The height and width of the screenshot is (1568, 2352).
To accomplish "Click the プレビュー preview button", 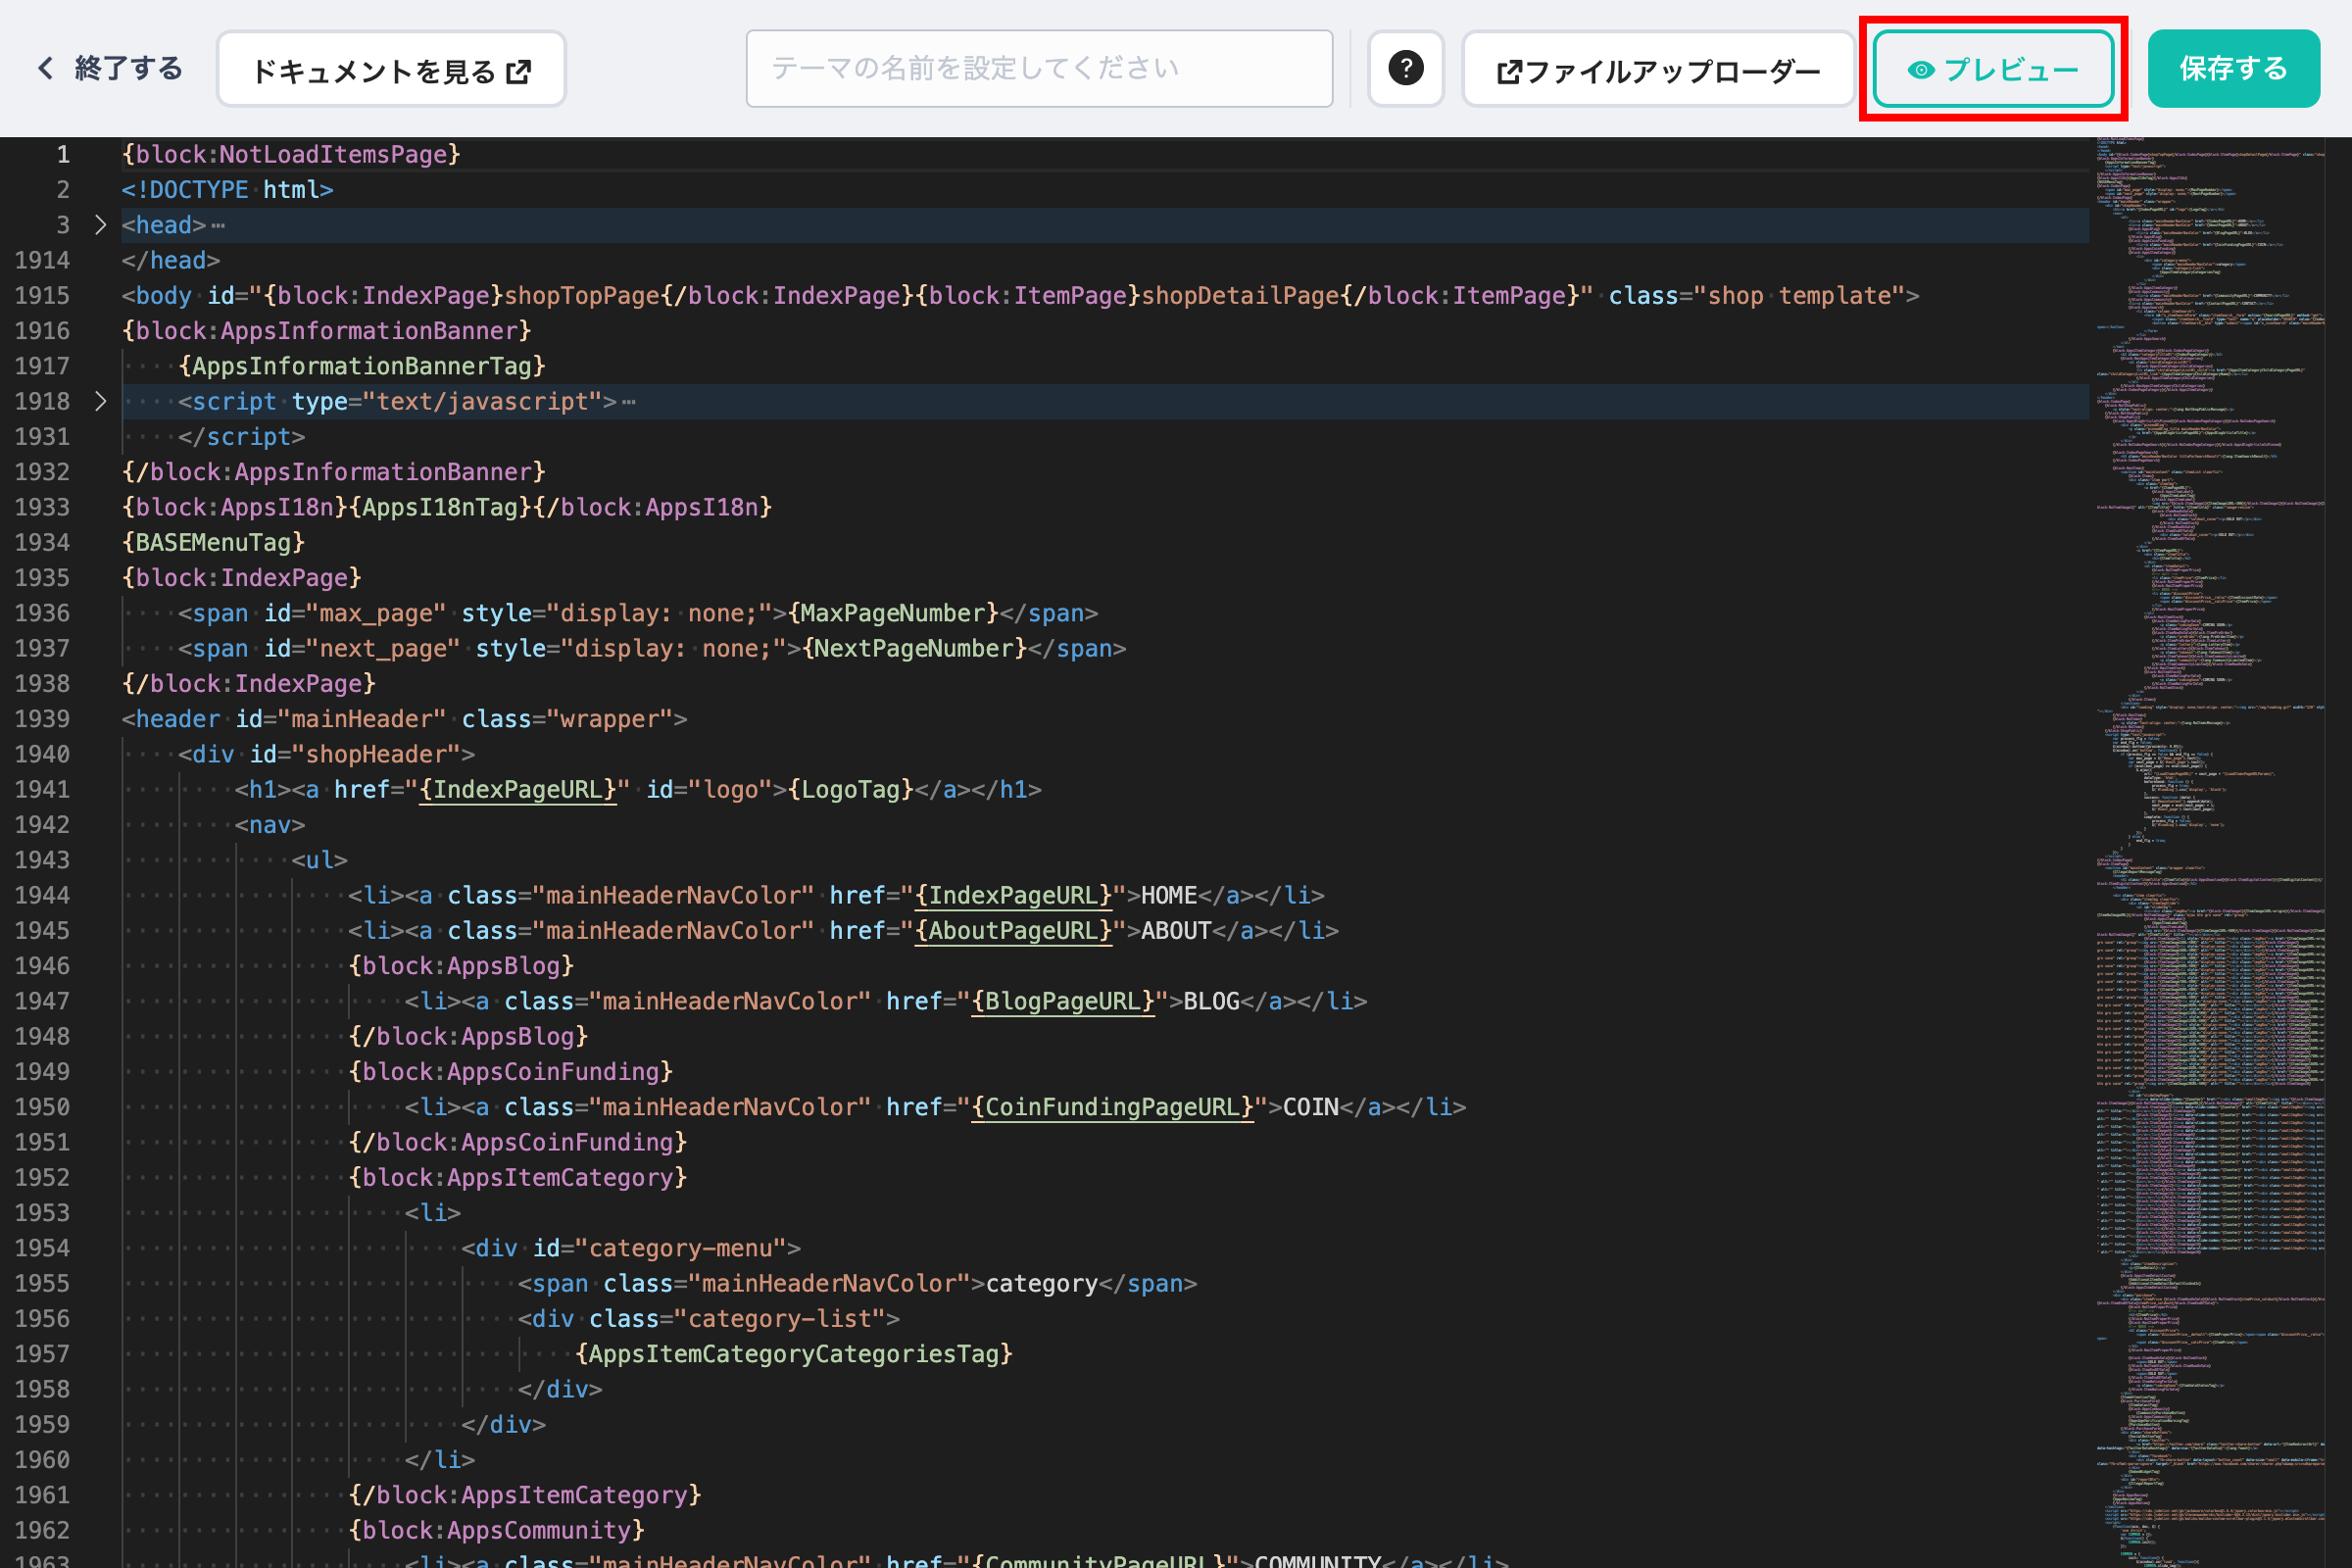I will click(x=1993, y=69).
